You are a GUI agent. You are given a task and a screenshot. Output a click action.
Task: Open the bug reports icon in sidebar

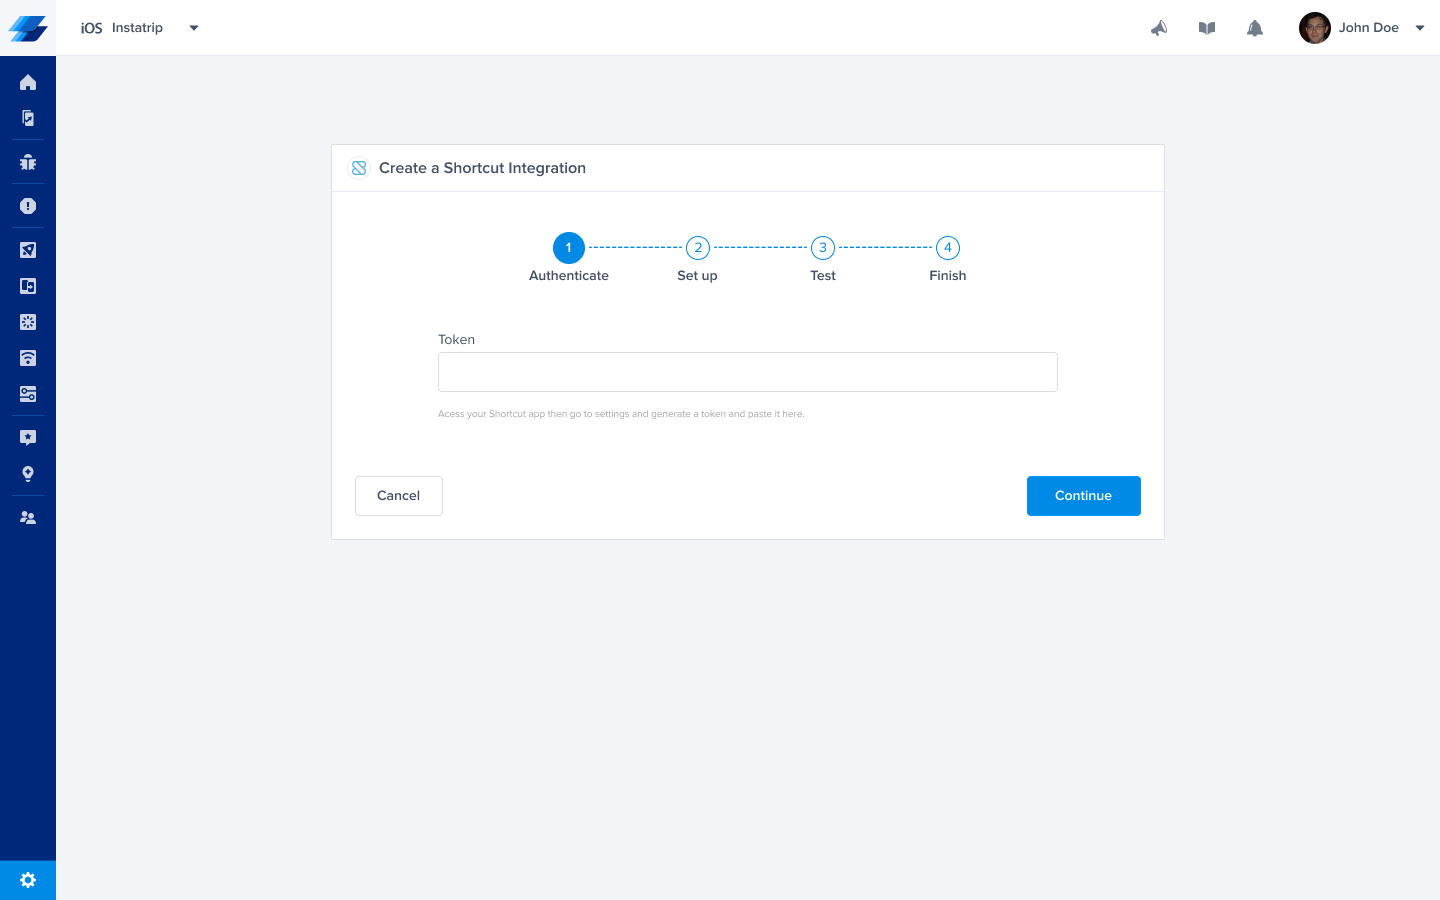click(x=28, y=162)
